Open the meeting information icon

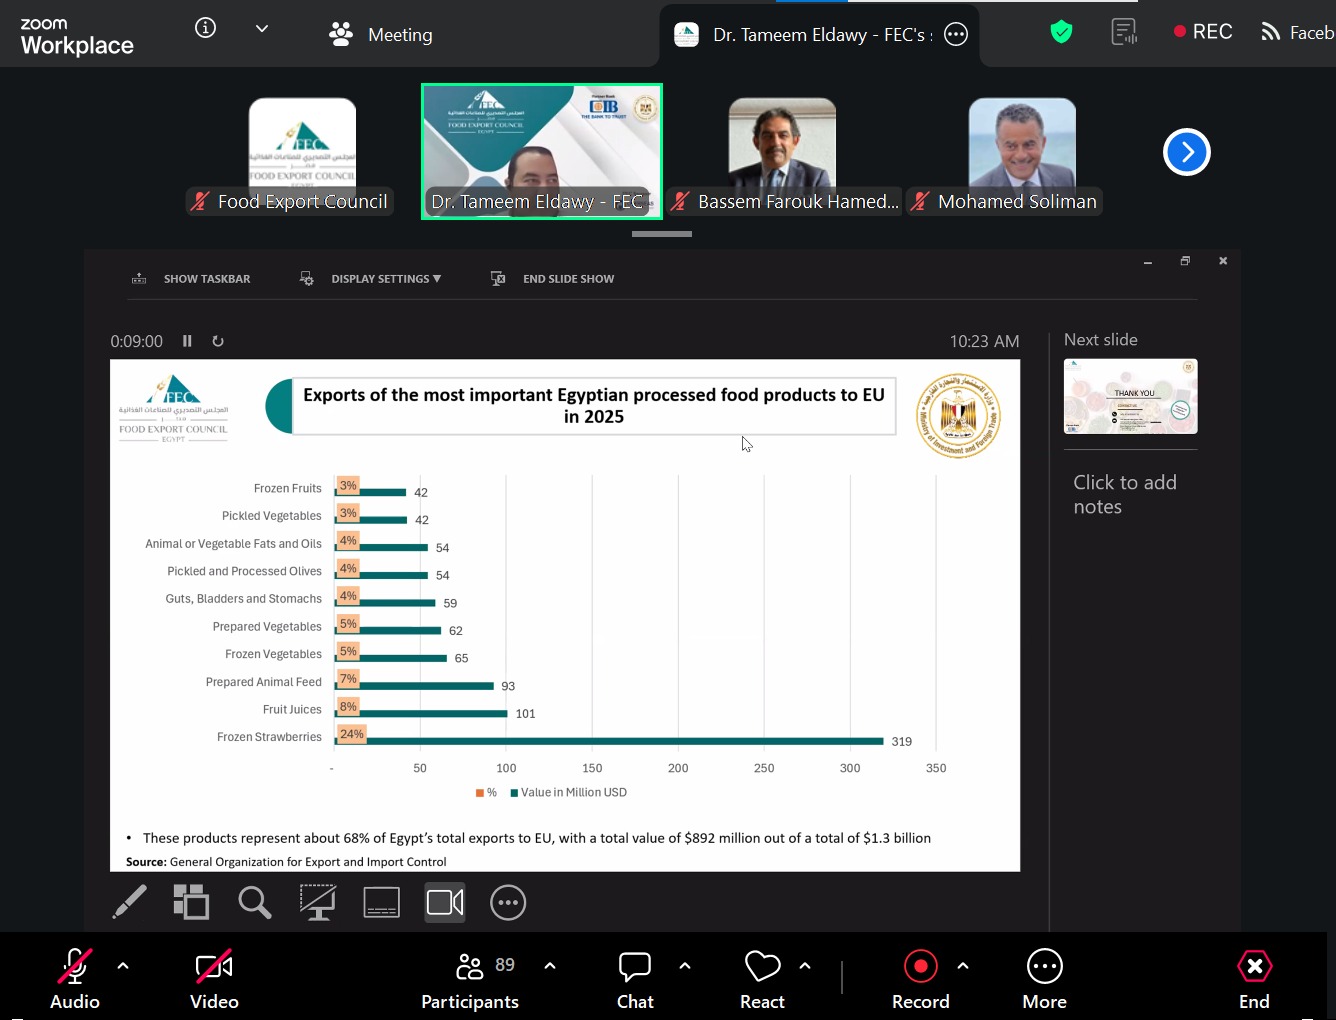click(205, 29)
